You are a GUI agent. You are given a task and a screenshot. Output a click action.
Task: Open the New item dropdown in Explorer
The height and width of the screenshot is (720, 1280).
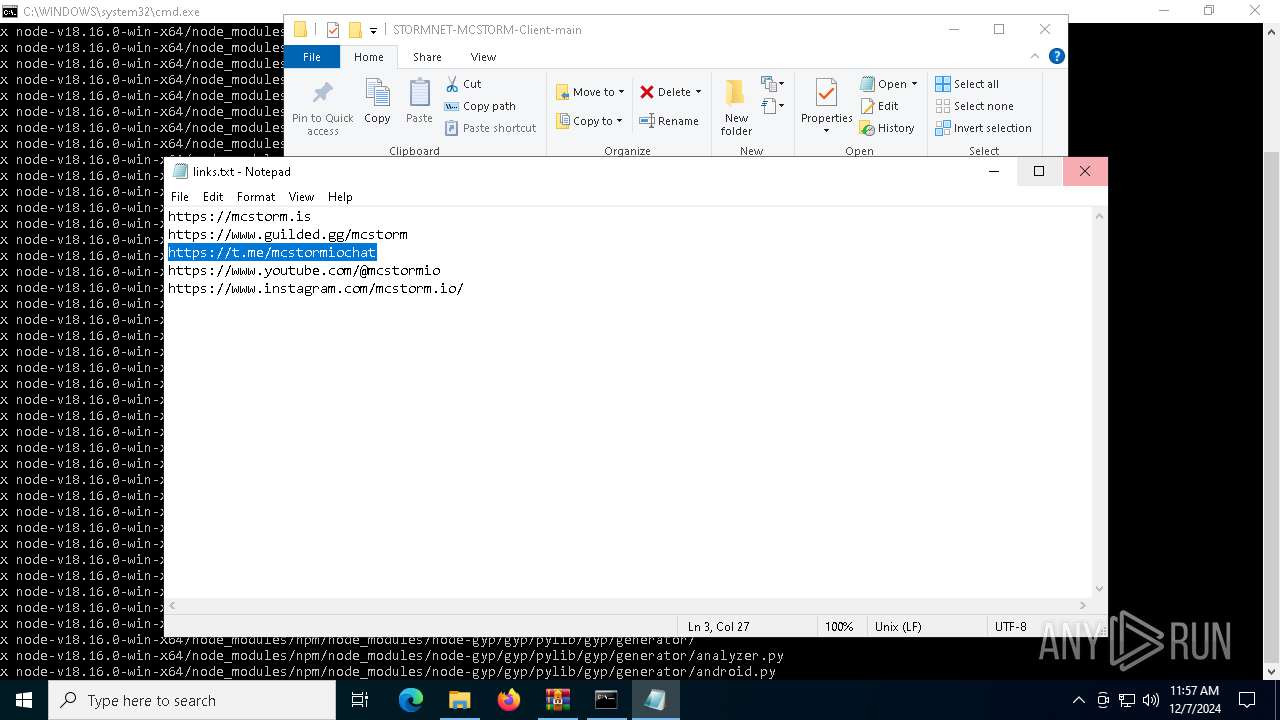click(x=772, y=84)
